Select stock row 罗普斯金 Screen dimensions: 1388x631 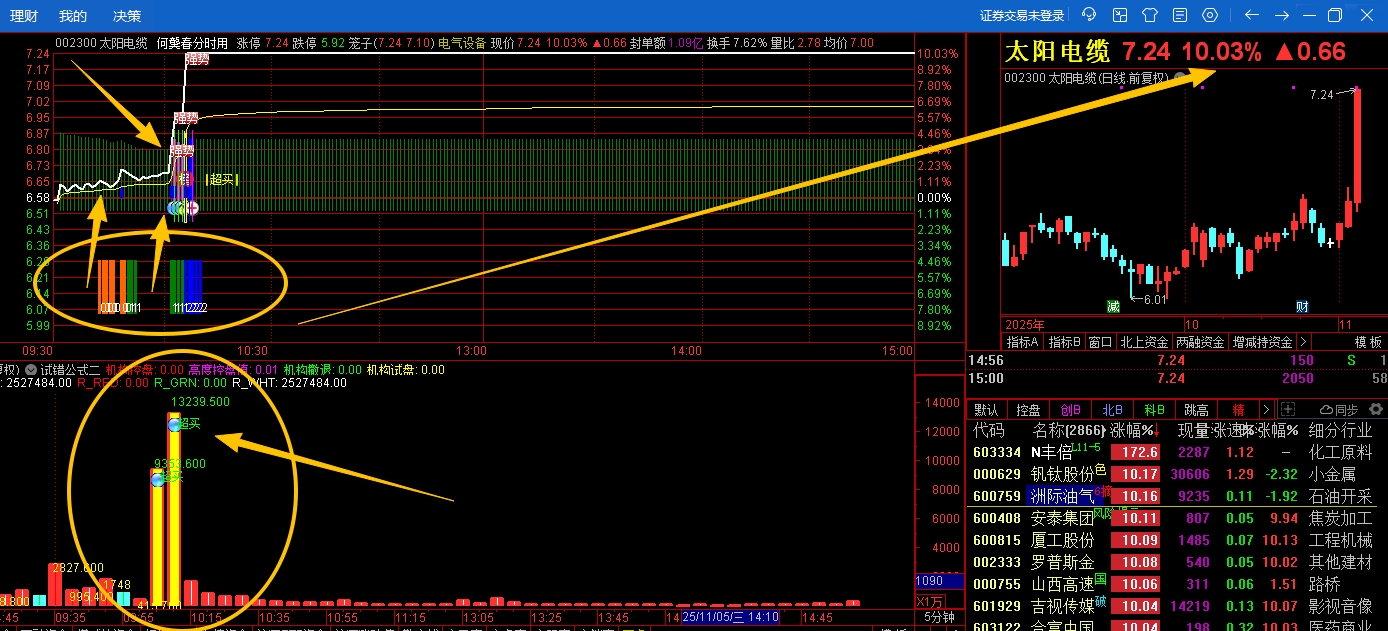tap(1178, 563)
